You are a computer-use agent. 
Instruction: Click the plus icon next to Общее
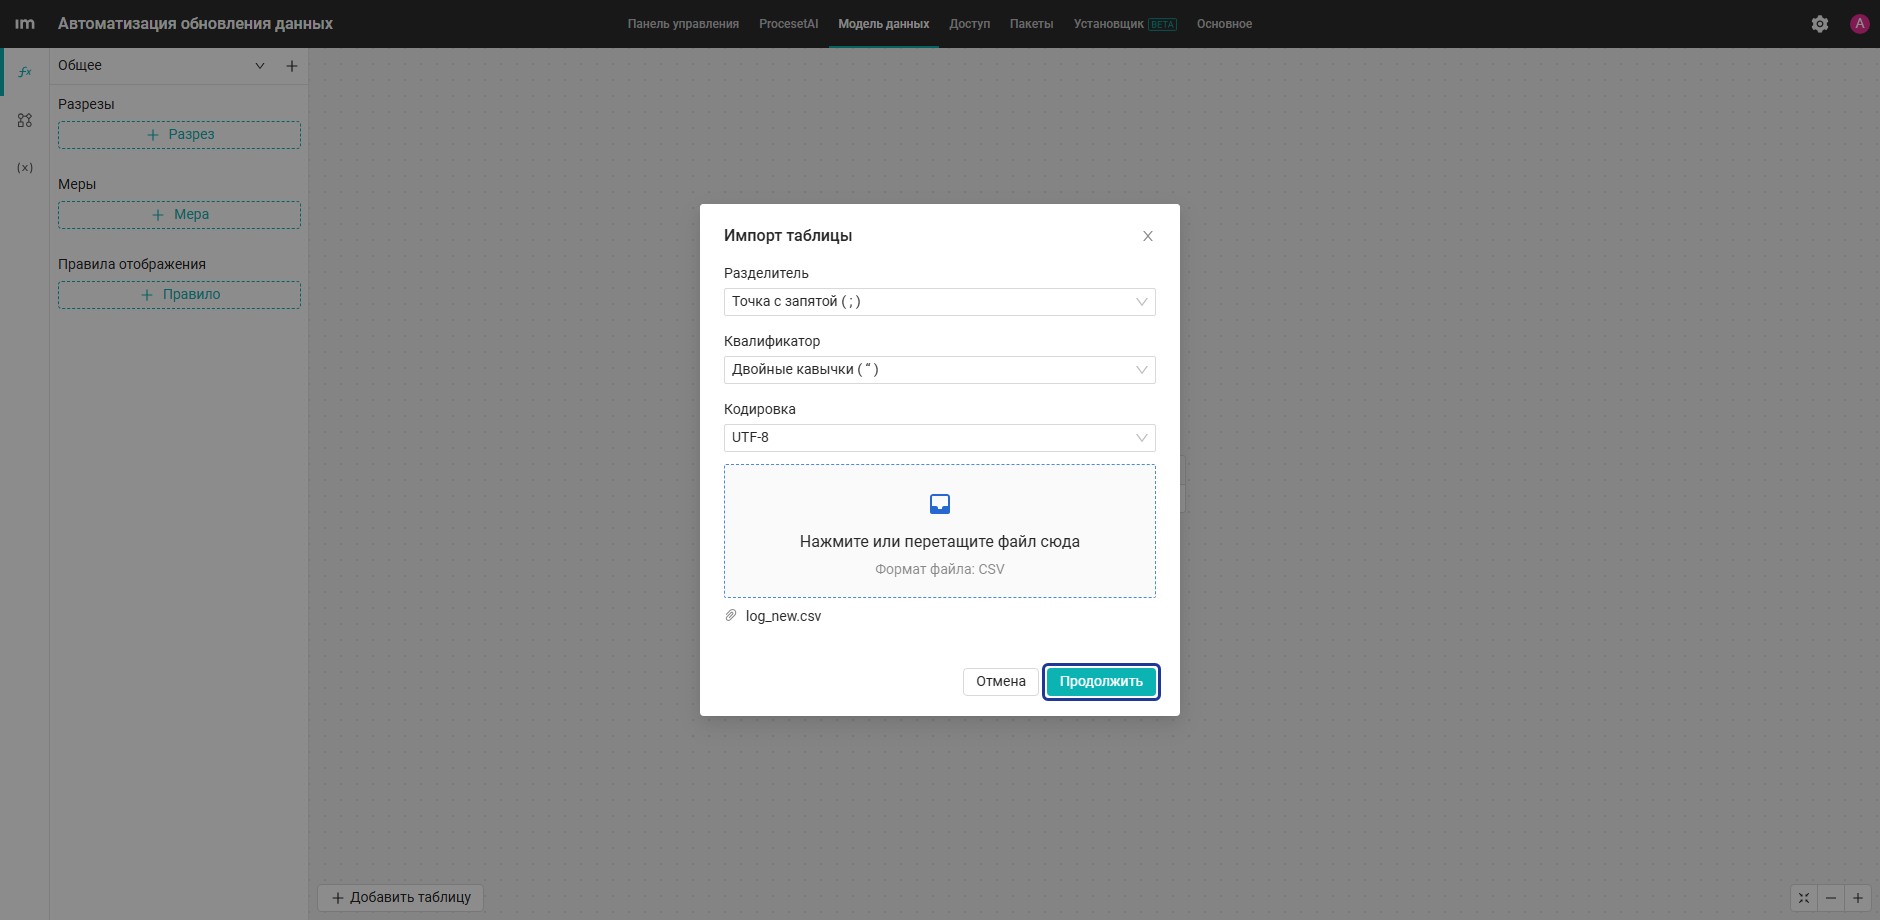(x=292, y=66)
